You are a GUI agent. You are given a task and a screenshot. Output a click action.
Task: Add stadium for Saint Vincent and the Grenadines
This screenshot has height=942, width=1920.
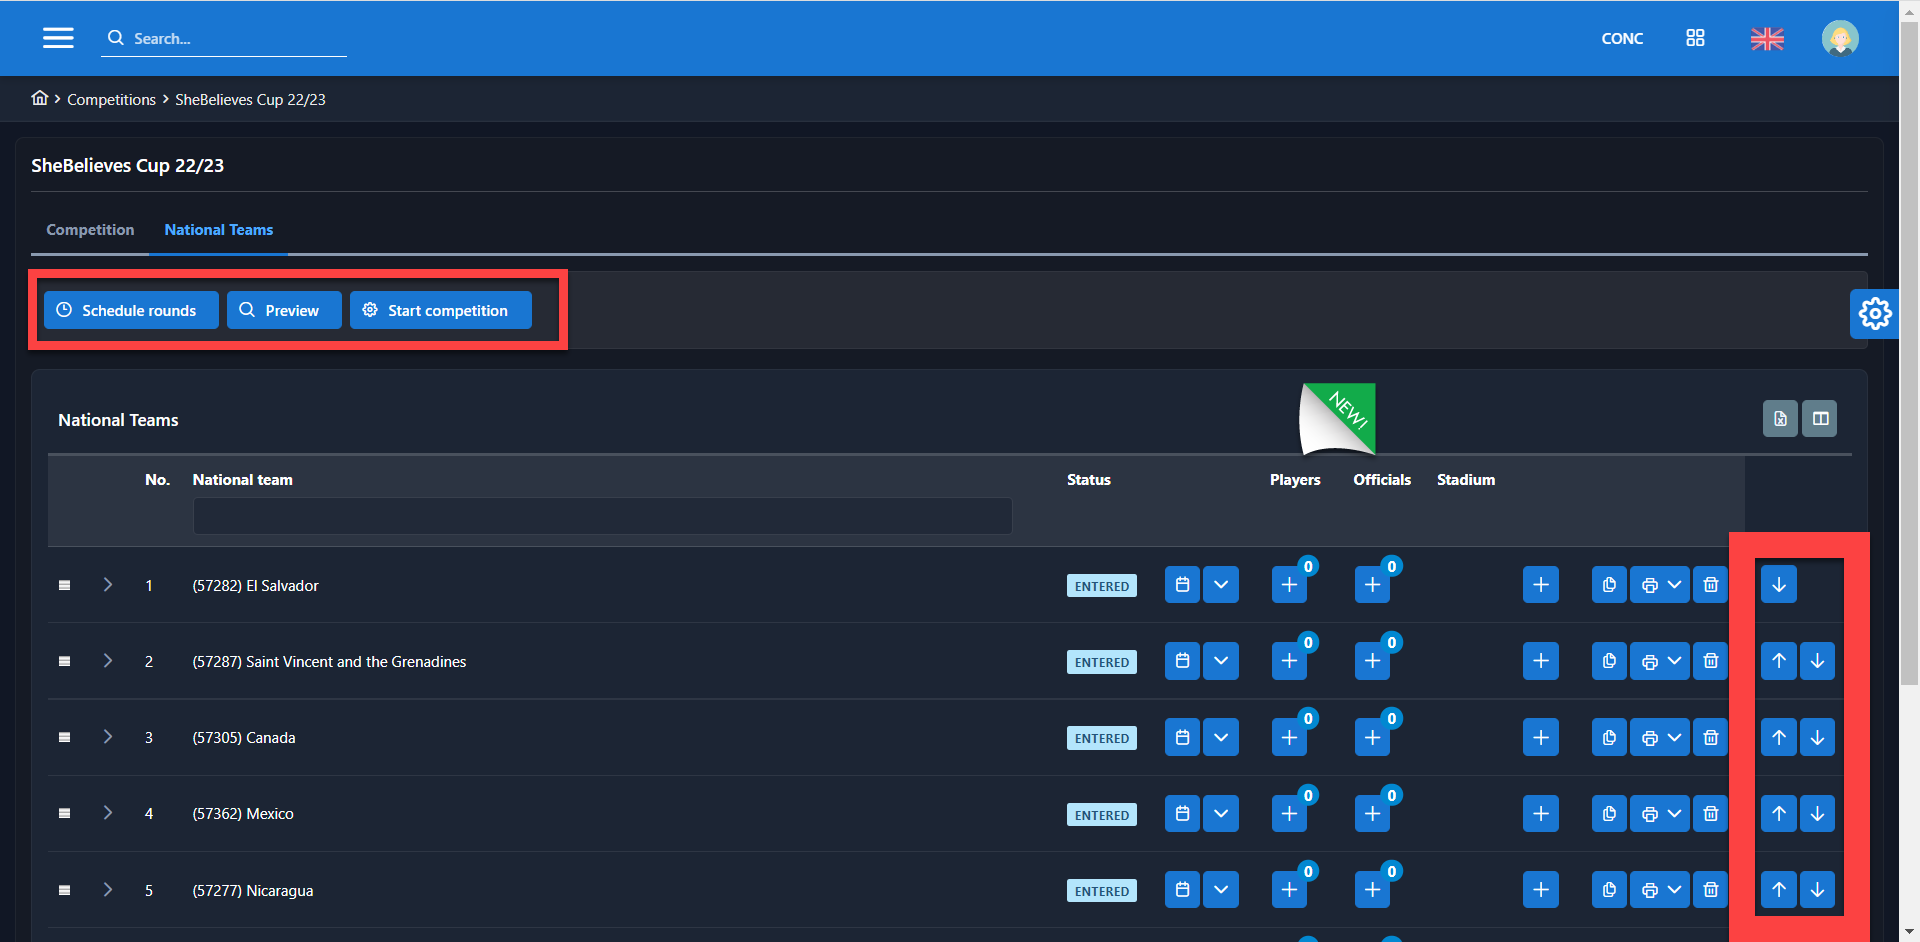coord(1540,661)
